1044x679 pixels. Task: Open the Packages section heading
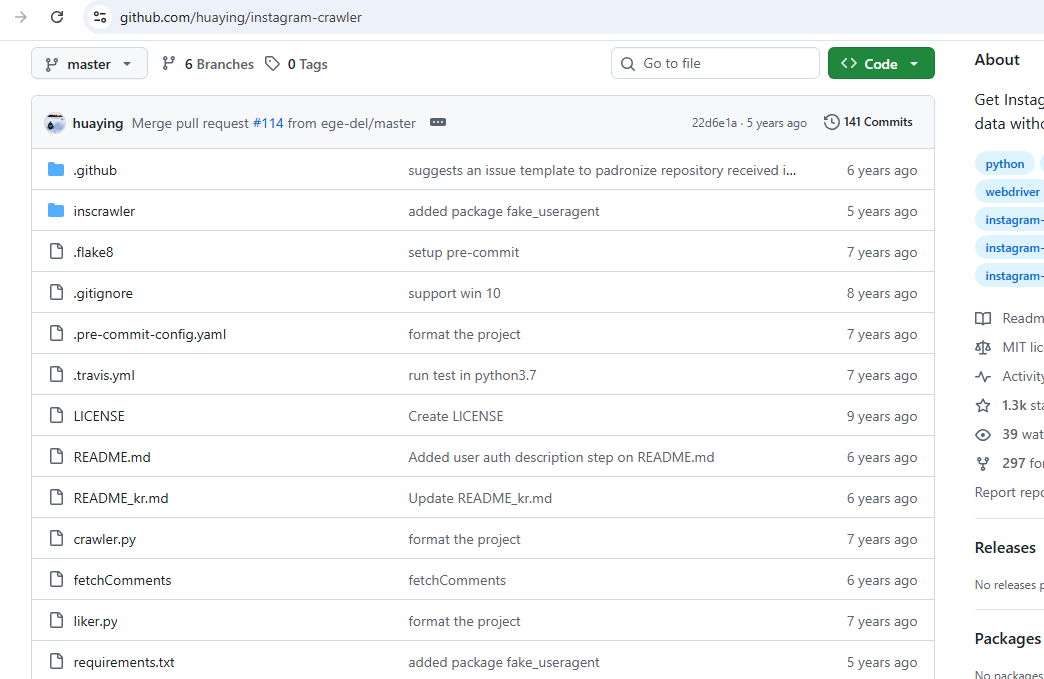[x=1007, y=638]
